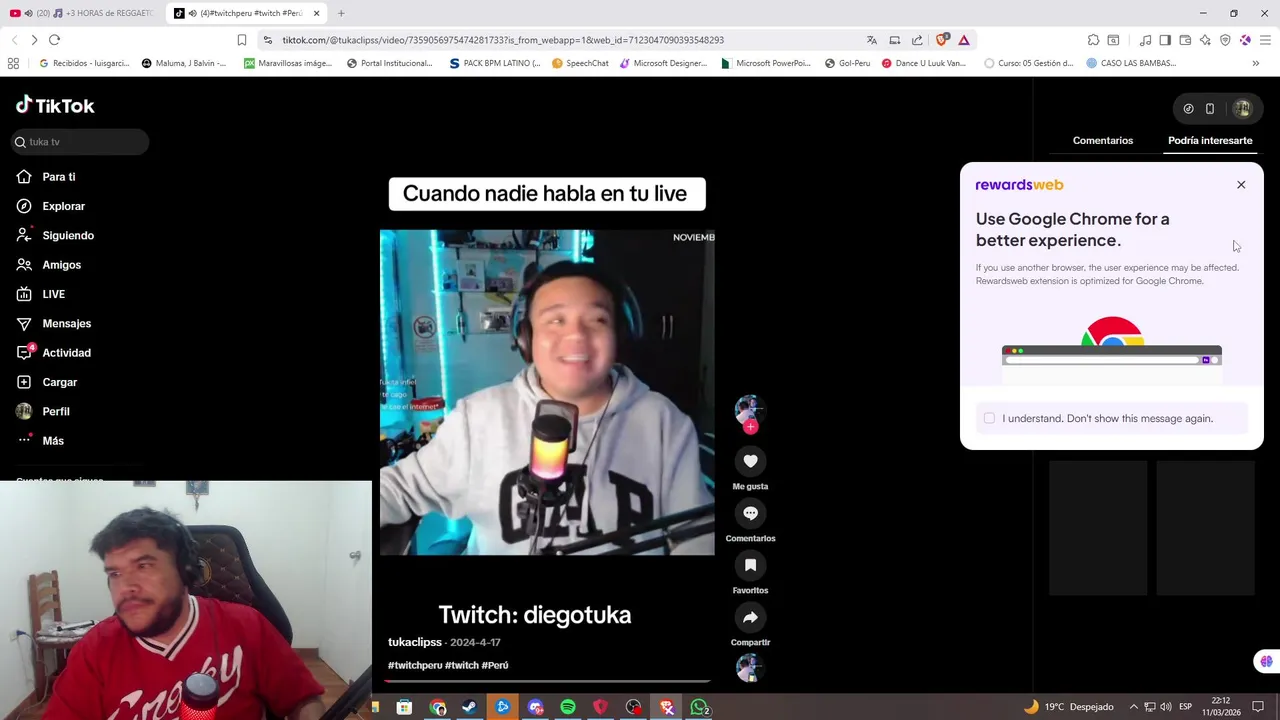The height and width of the screenshot is (720, 1280).
Task: Show hidden system tray icons
Action: coord(1134,707)
